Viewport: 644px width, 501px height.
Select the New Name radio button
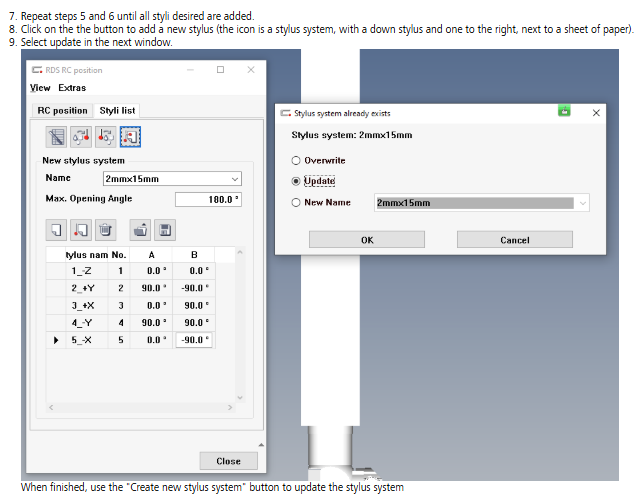296,202
